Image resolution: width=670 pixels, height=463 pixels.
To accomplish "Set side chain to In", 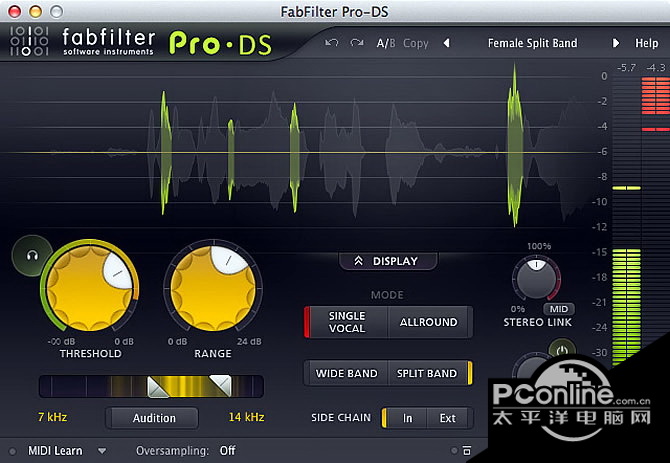I will pyautogui.click(x=406, y=418).
